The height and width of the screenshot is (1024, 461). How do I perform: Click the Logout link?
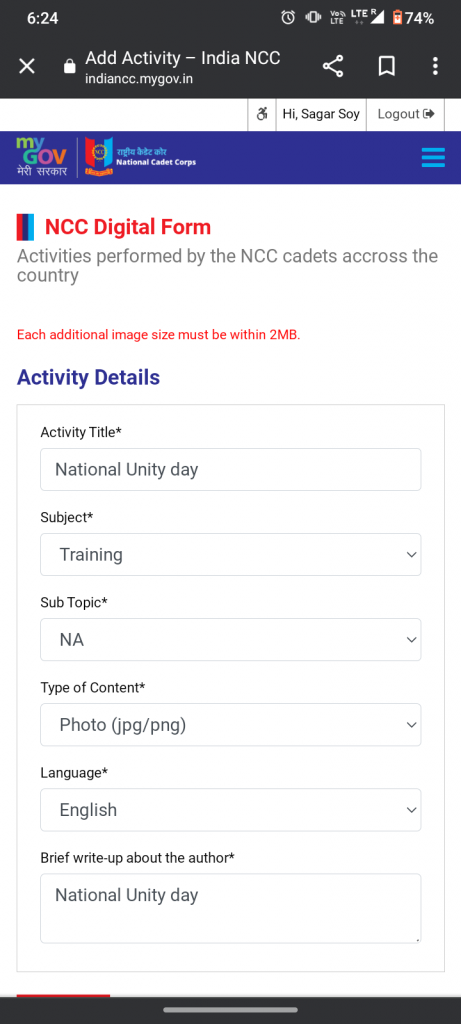tap(405, 114)
